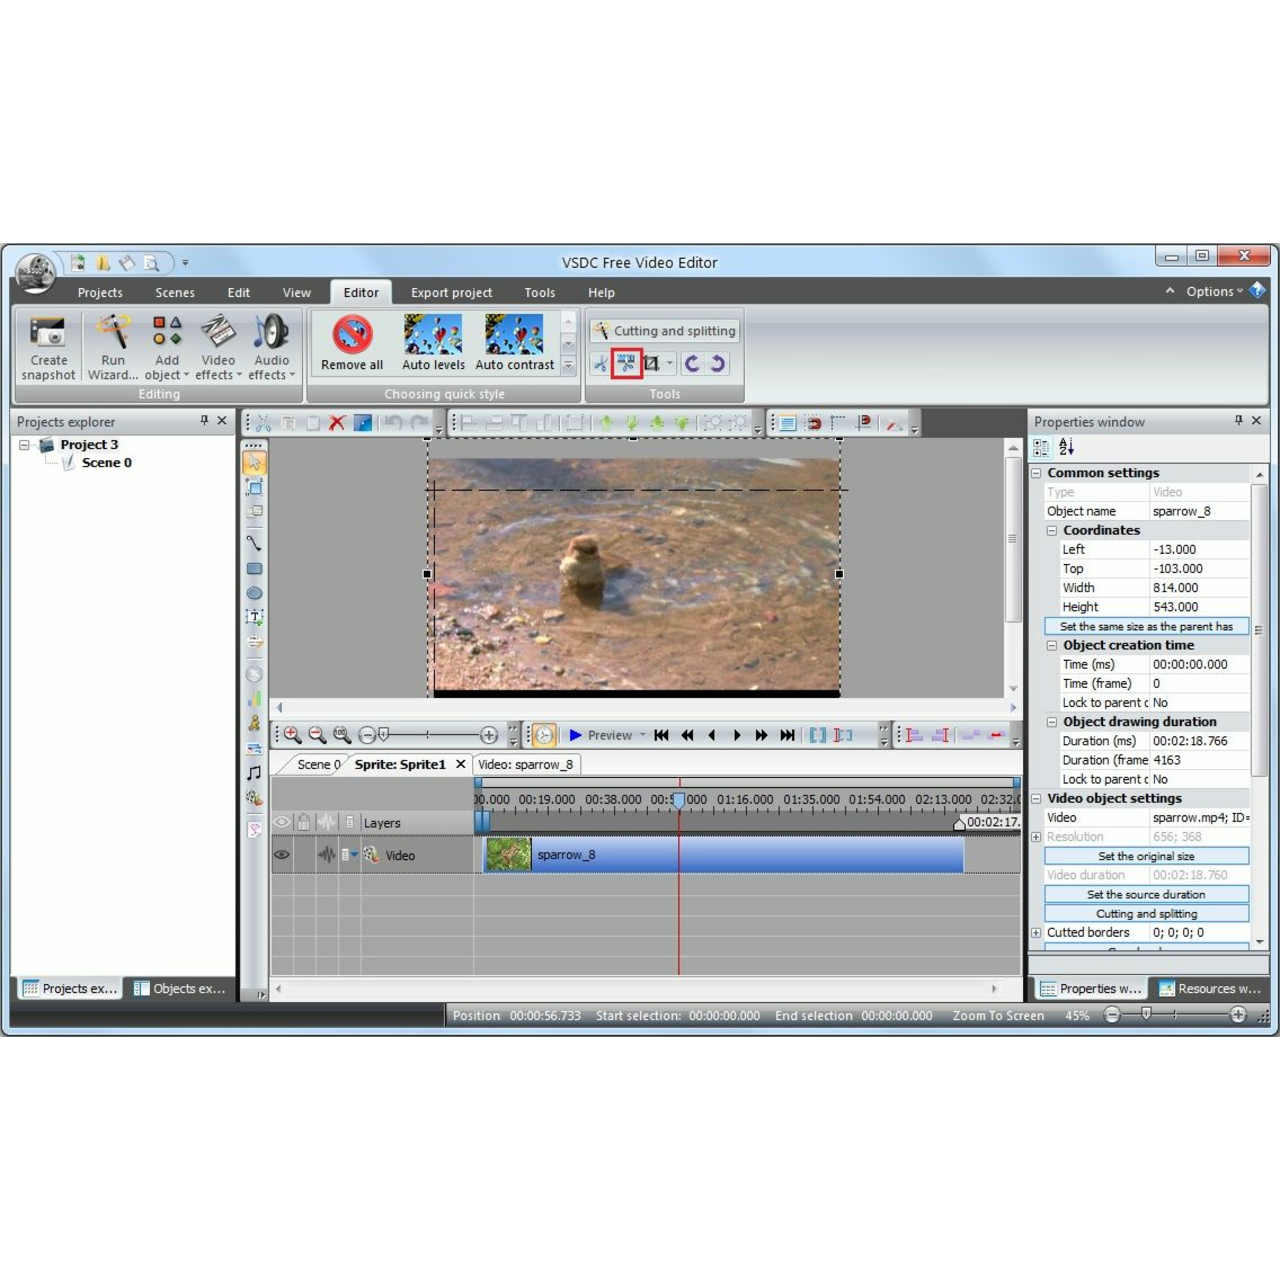This screenshot has height=1280, width=1280.
Task: Expand the Cutted borders property
Action: pyautogui.click(x=1037, y=933)
